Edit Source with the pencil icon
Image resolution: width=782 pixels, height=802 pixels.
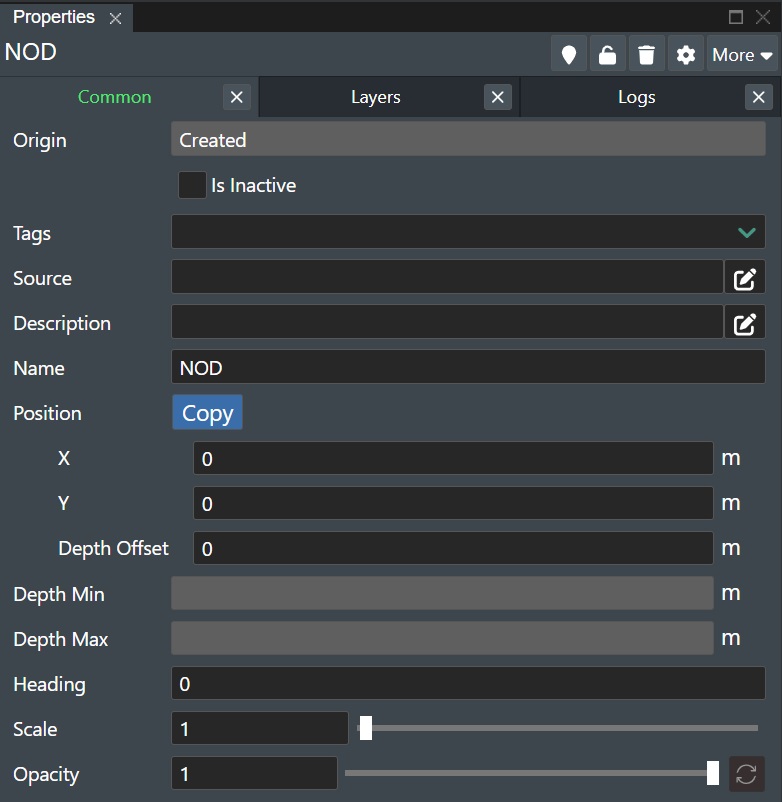745,279
